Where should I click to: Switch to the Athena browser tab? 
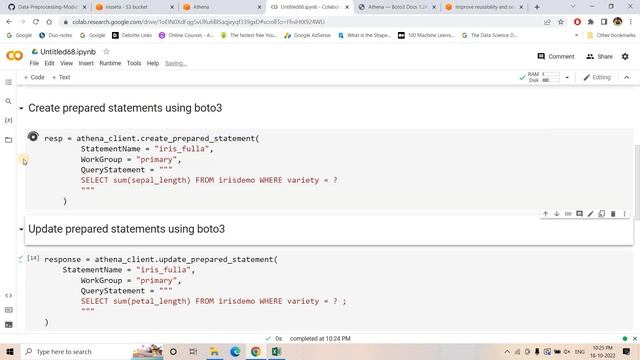pos(222,7)
